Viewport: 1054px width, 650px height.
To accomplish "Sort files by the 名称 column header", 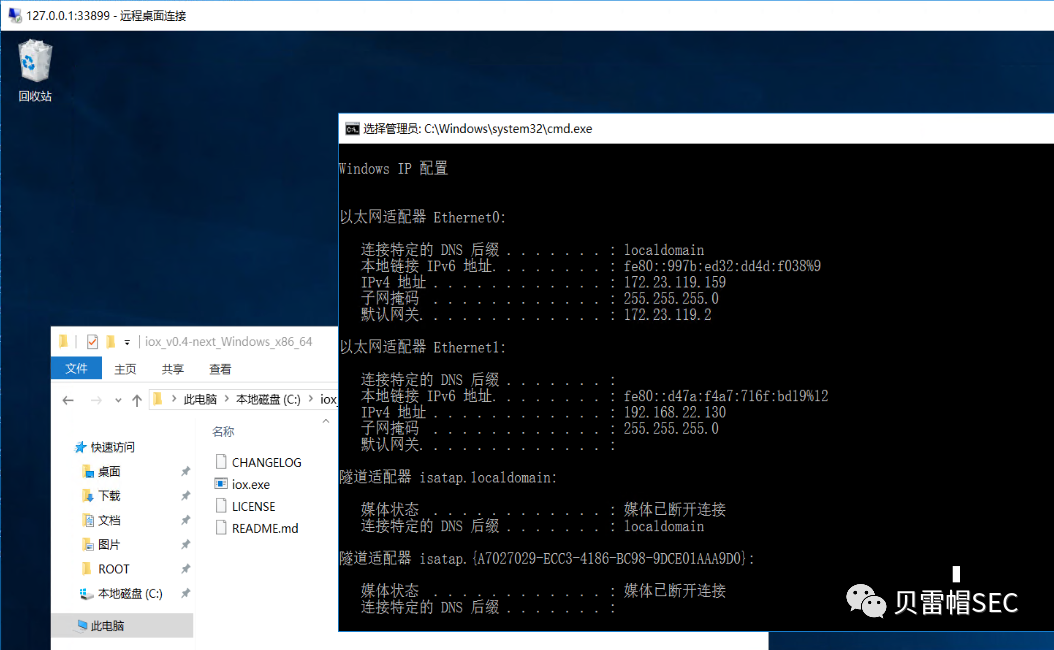I will [x=224, y=431].
